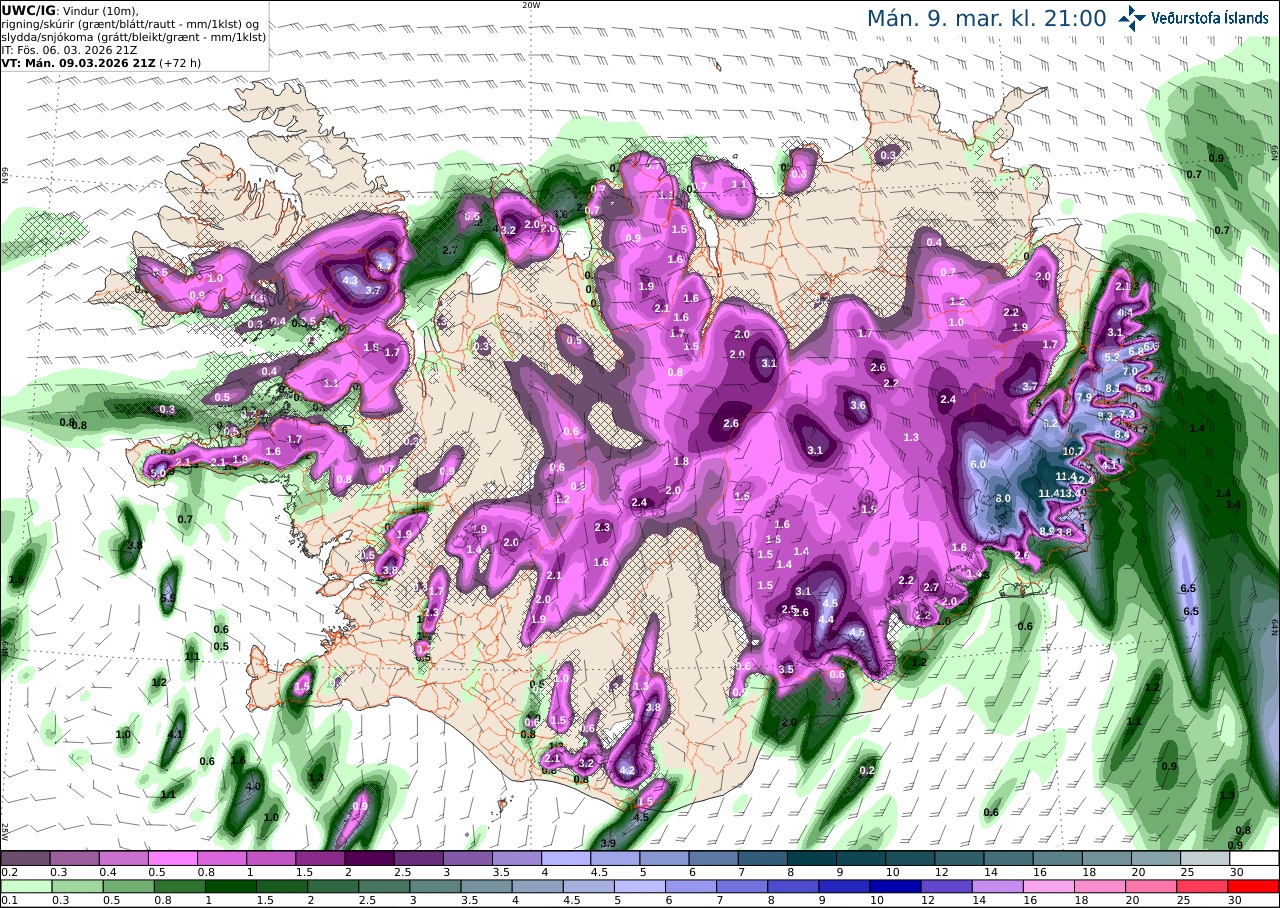Screen dimensions: 1280x908
Task: Click the '20W' longitude label at top
Action: tap(531, 5)
